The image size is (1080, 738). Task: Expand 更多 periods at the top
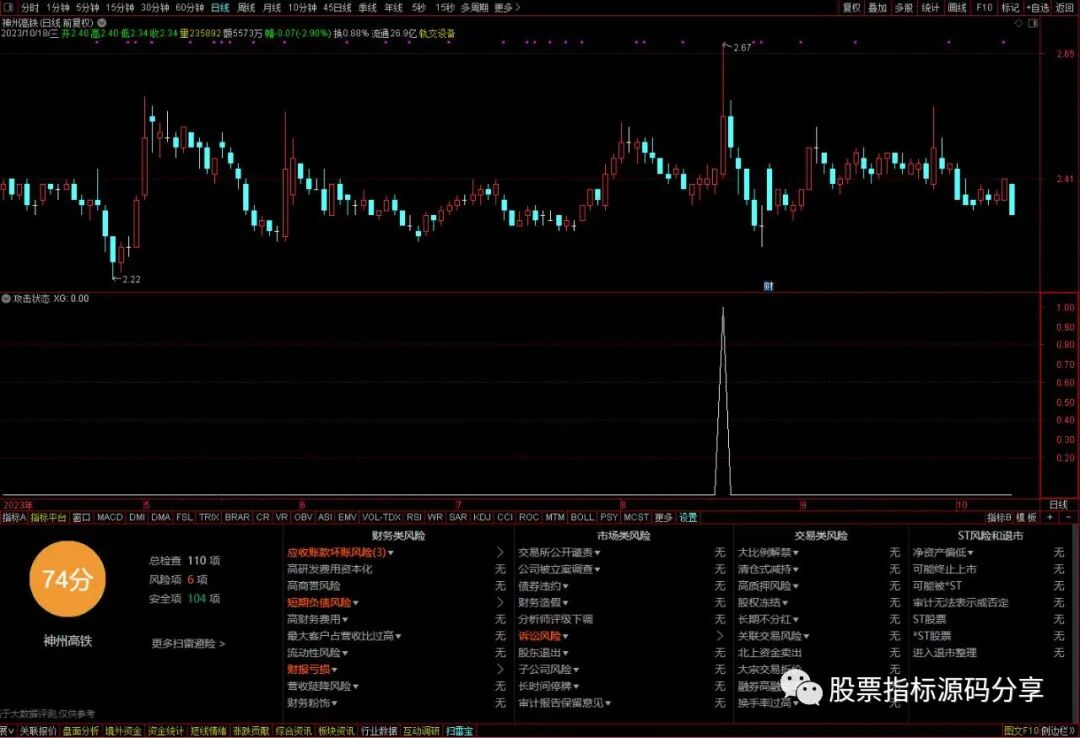pos(507,8)
